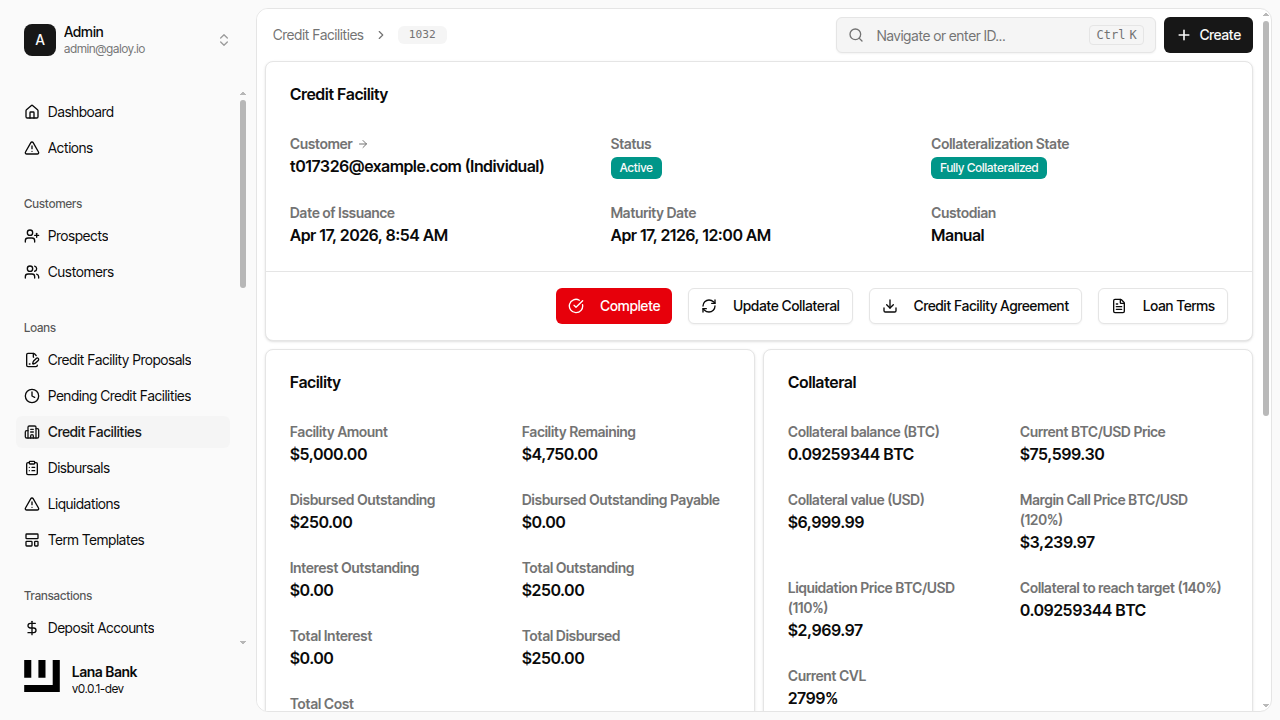Select the Dashboard house icon in sidebar
The image size is (1280, 720).
click(x=31, y=111)
